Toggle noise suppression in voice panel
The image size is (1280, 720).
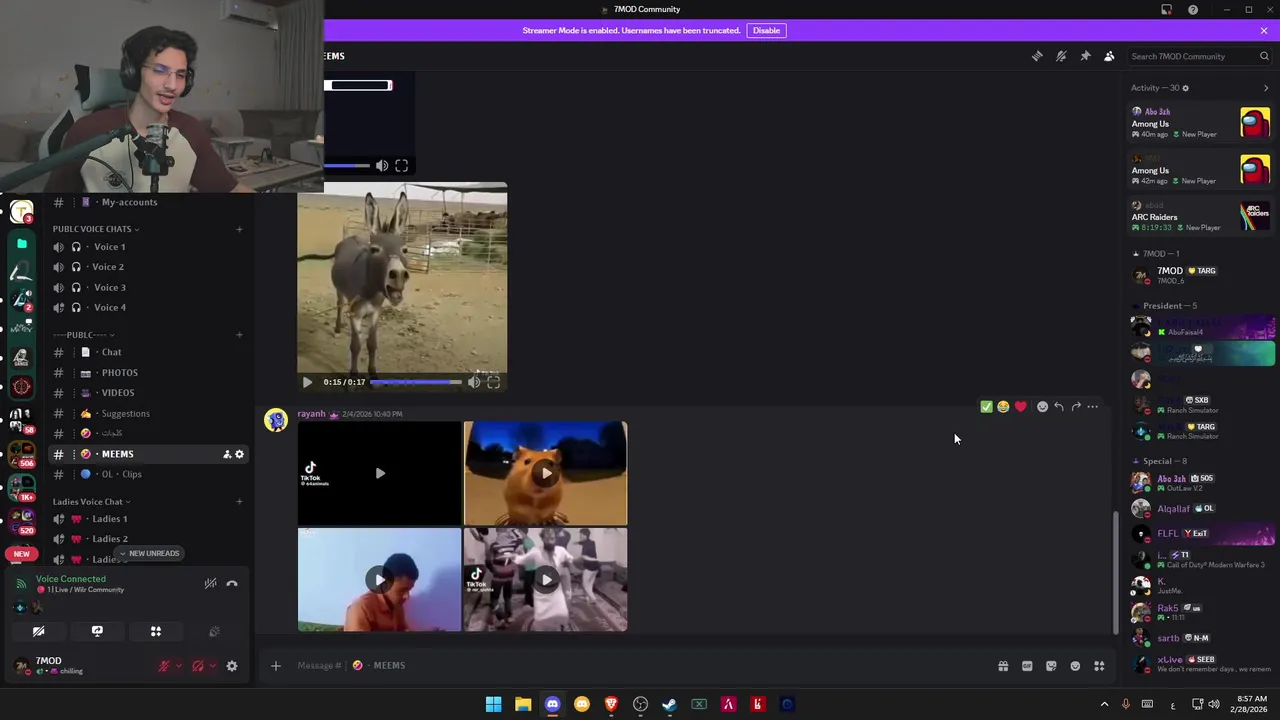[210, 584]
